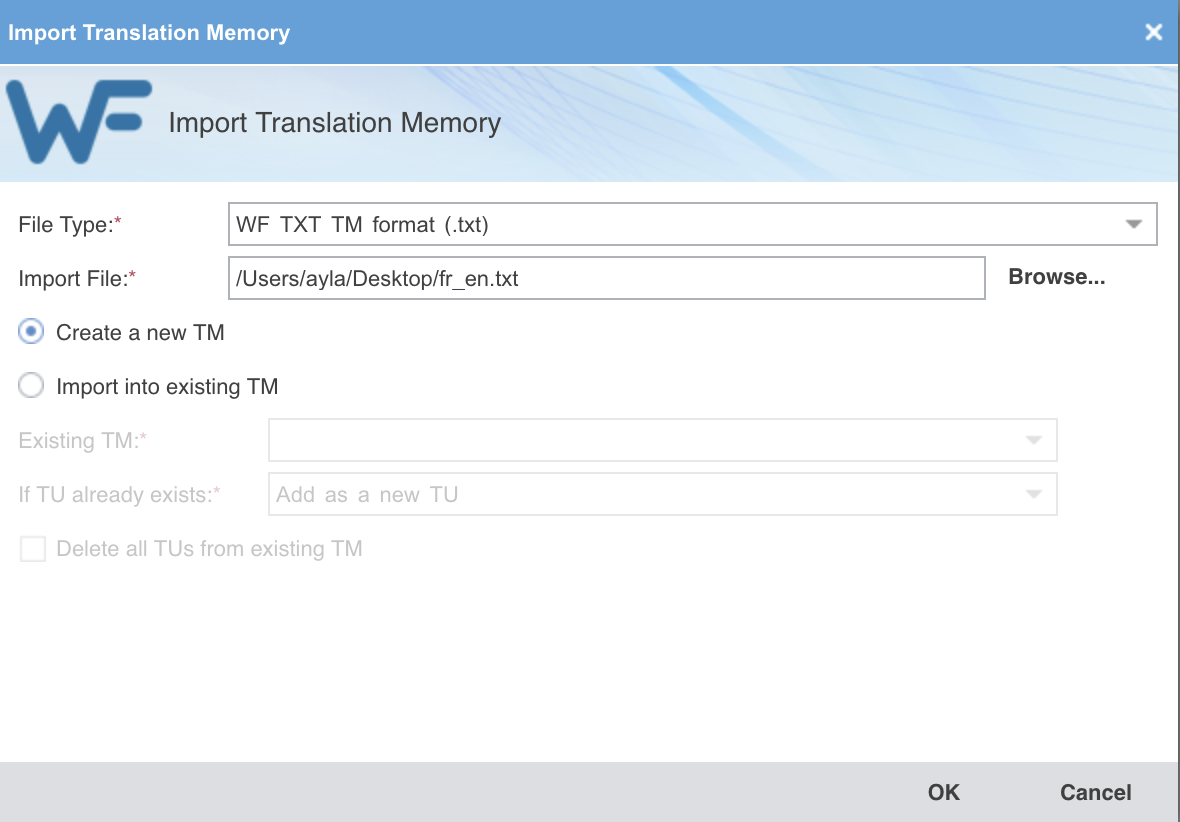Select the Create a new TM option
Viewport: 1180px width, 822px height.
coord(31,332)
